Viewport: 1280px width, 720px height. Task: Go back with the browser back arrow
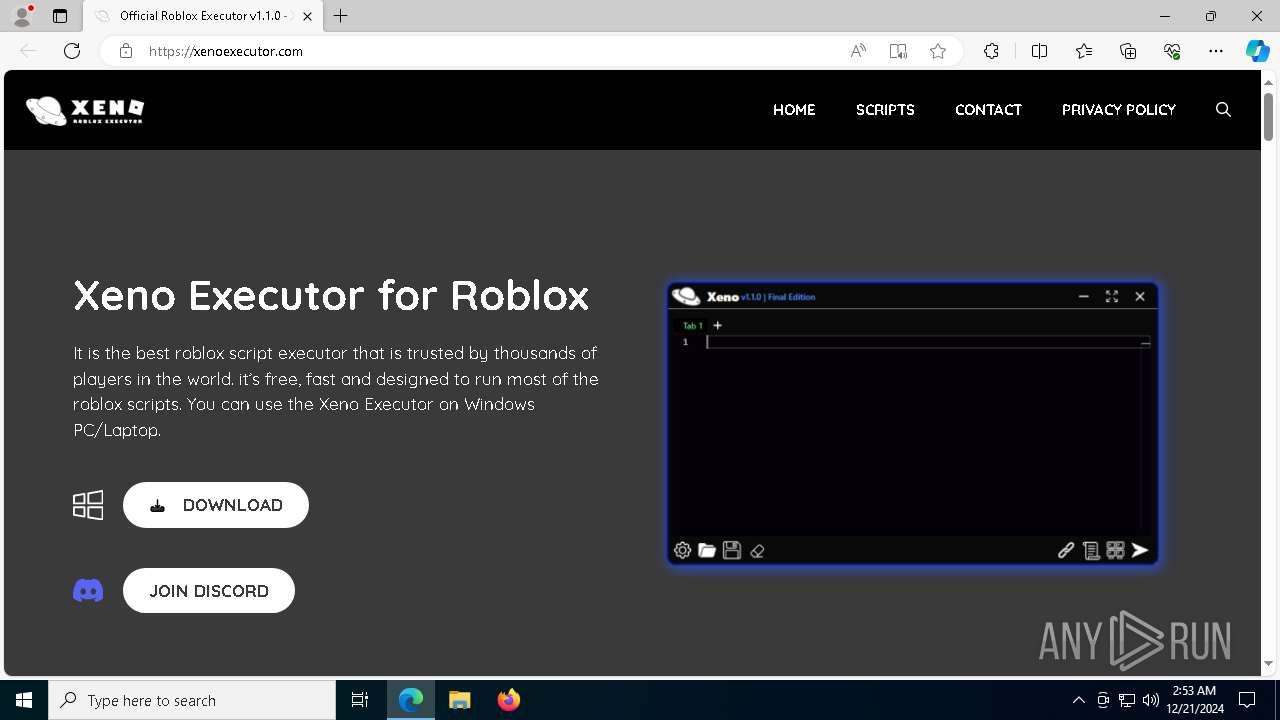click(28, 51)
